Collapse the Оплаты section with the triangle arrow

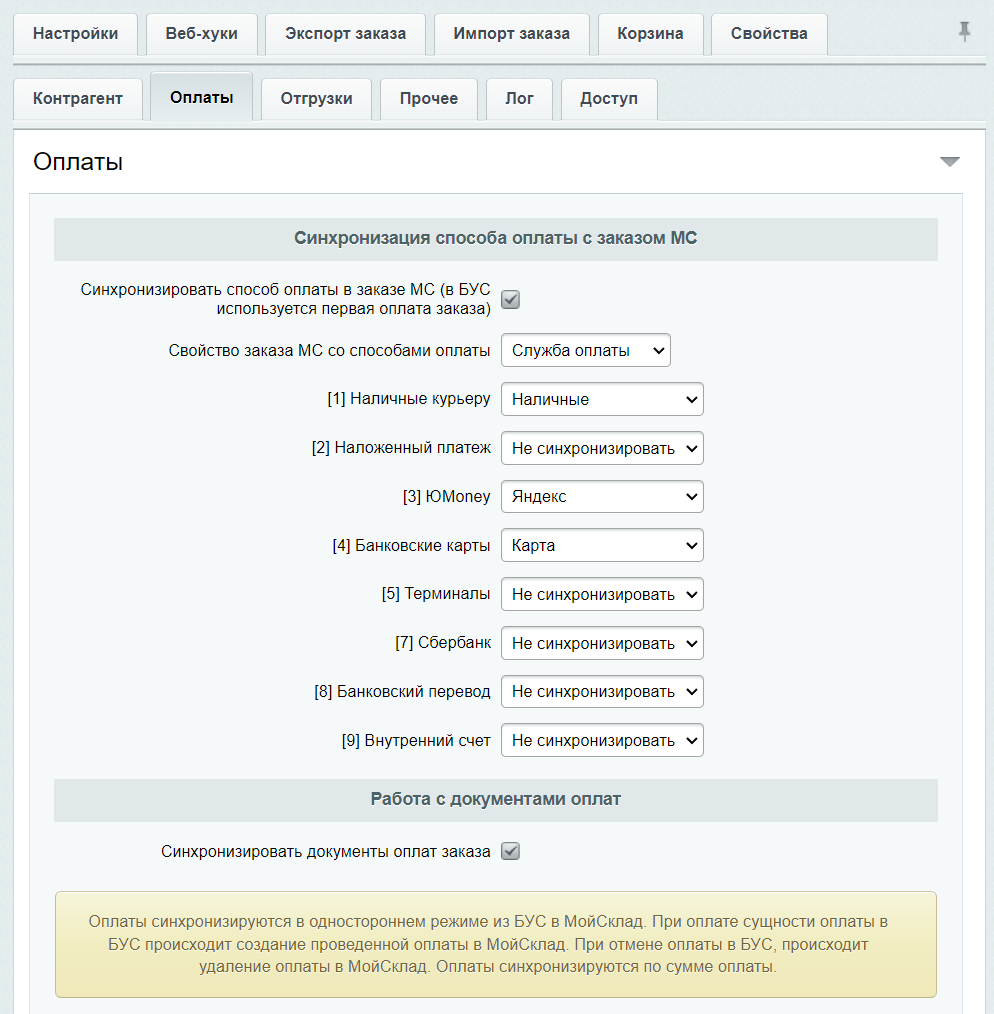click(949, 162)
